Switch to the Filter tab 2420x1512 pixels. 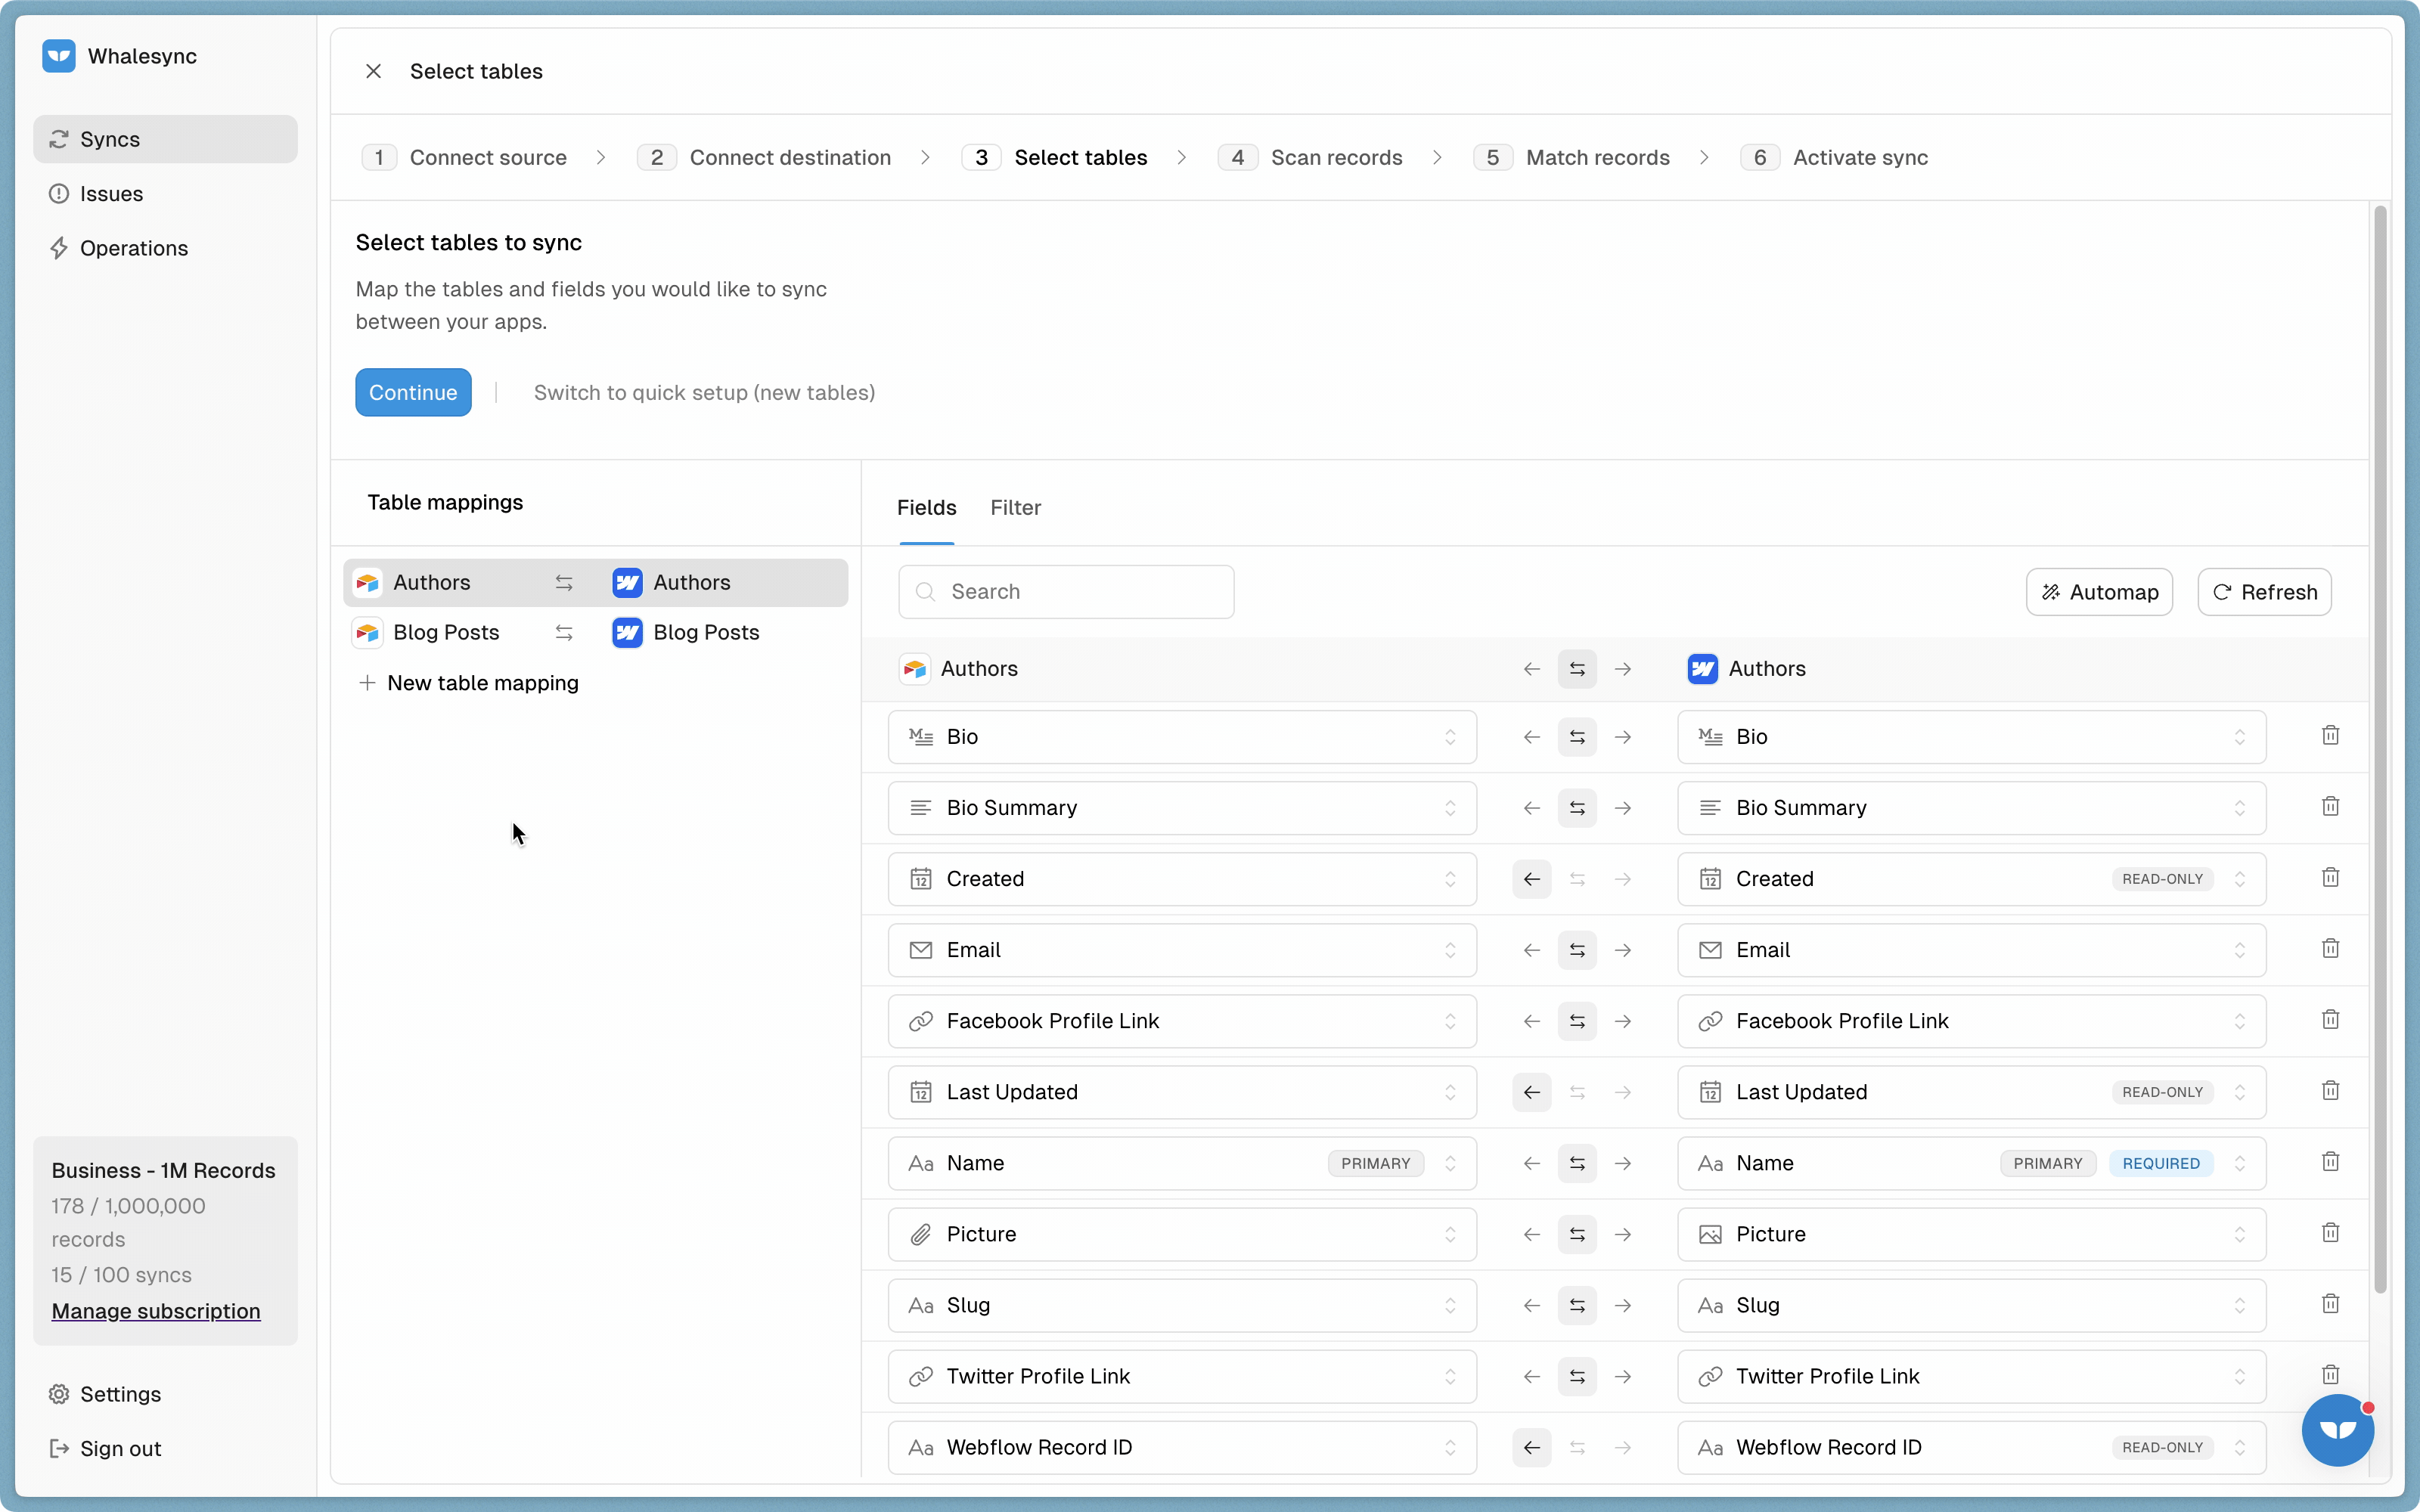[x=1015, y=507]
